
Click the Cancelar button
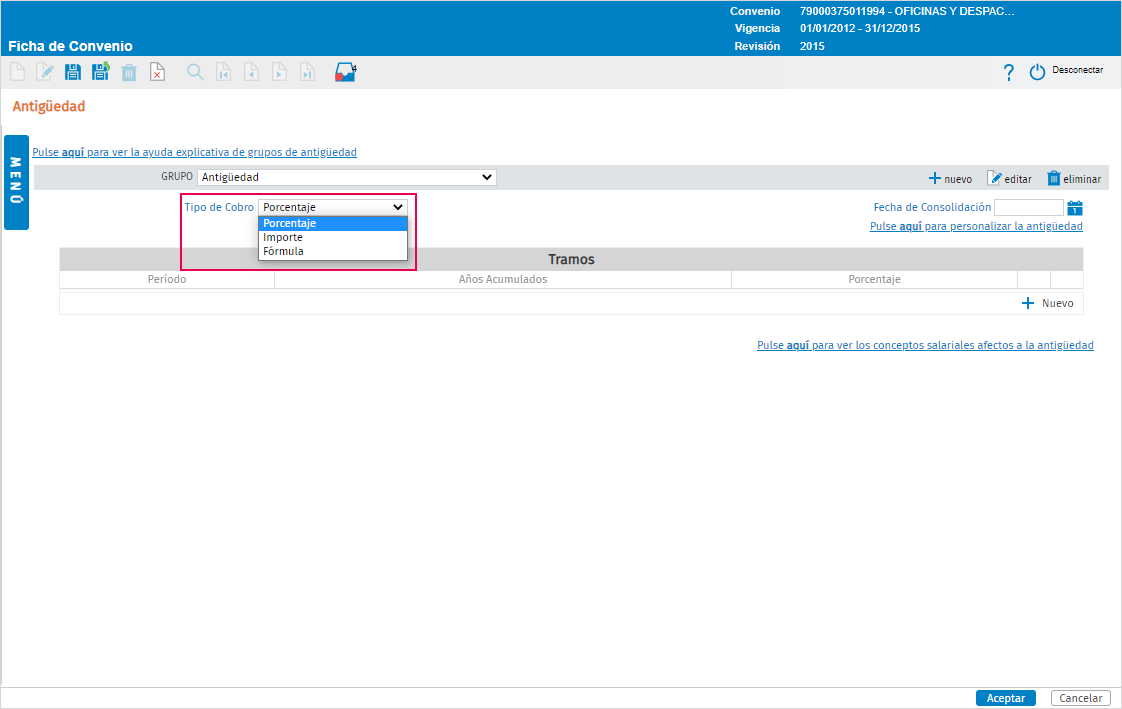(x=1080, y=698)
